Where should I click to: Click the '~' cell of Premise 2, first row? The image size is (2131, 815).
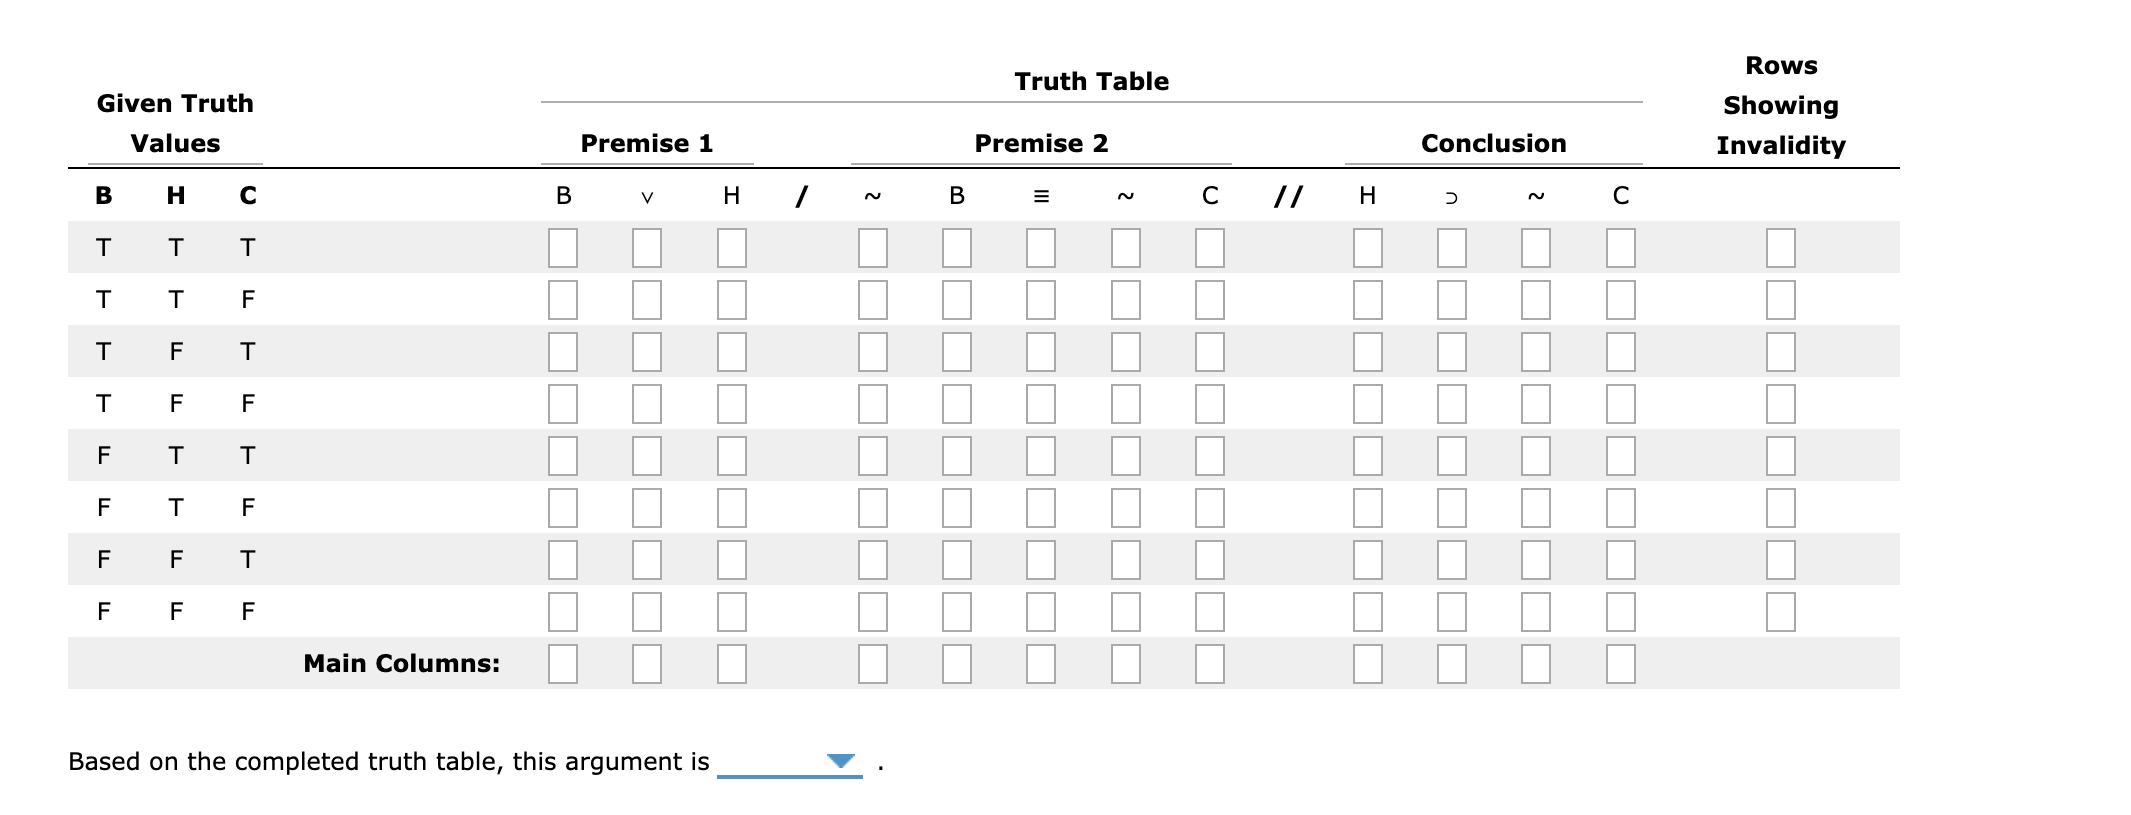tap(869, 247)
